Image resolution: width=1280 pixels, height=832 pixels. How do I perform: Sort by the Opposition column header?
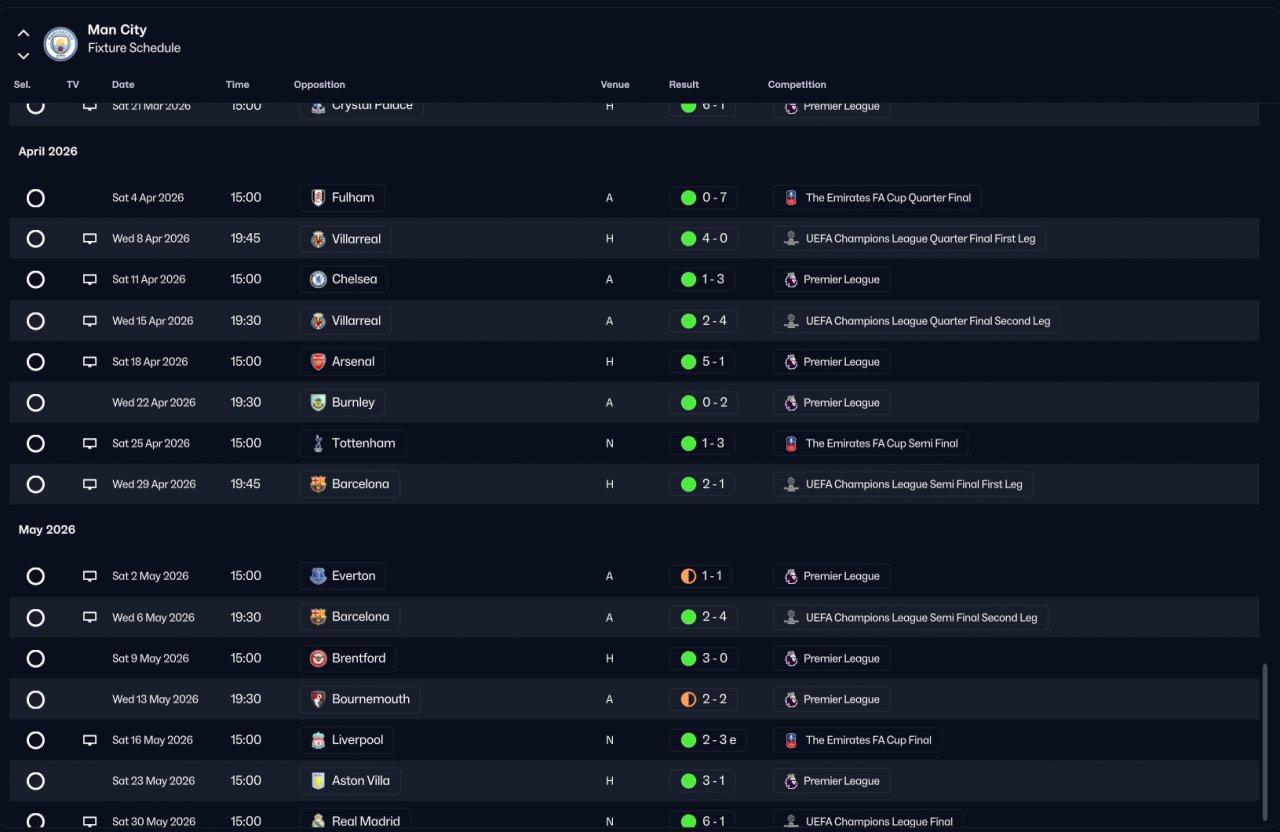[320, 85]
